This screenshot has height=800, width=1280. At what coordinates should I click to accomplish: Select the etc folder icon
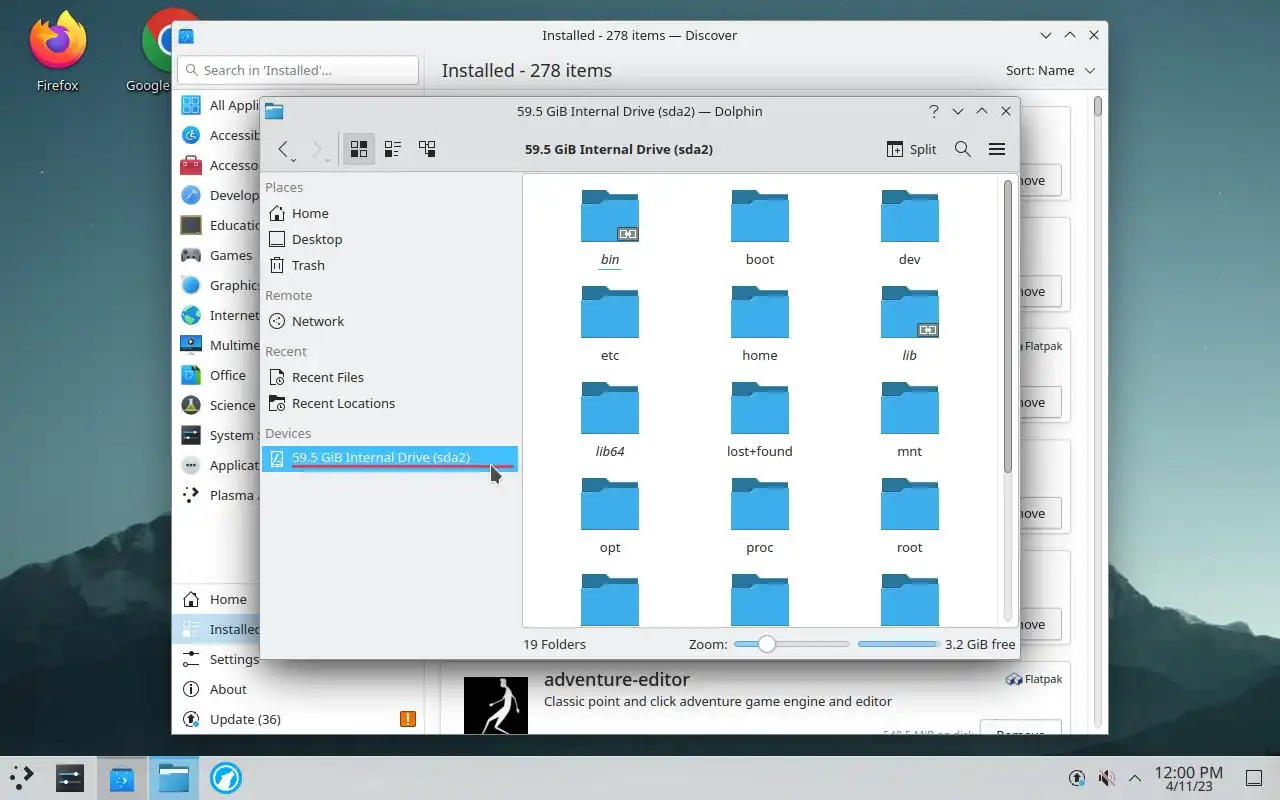610,312
